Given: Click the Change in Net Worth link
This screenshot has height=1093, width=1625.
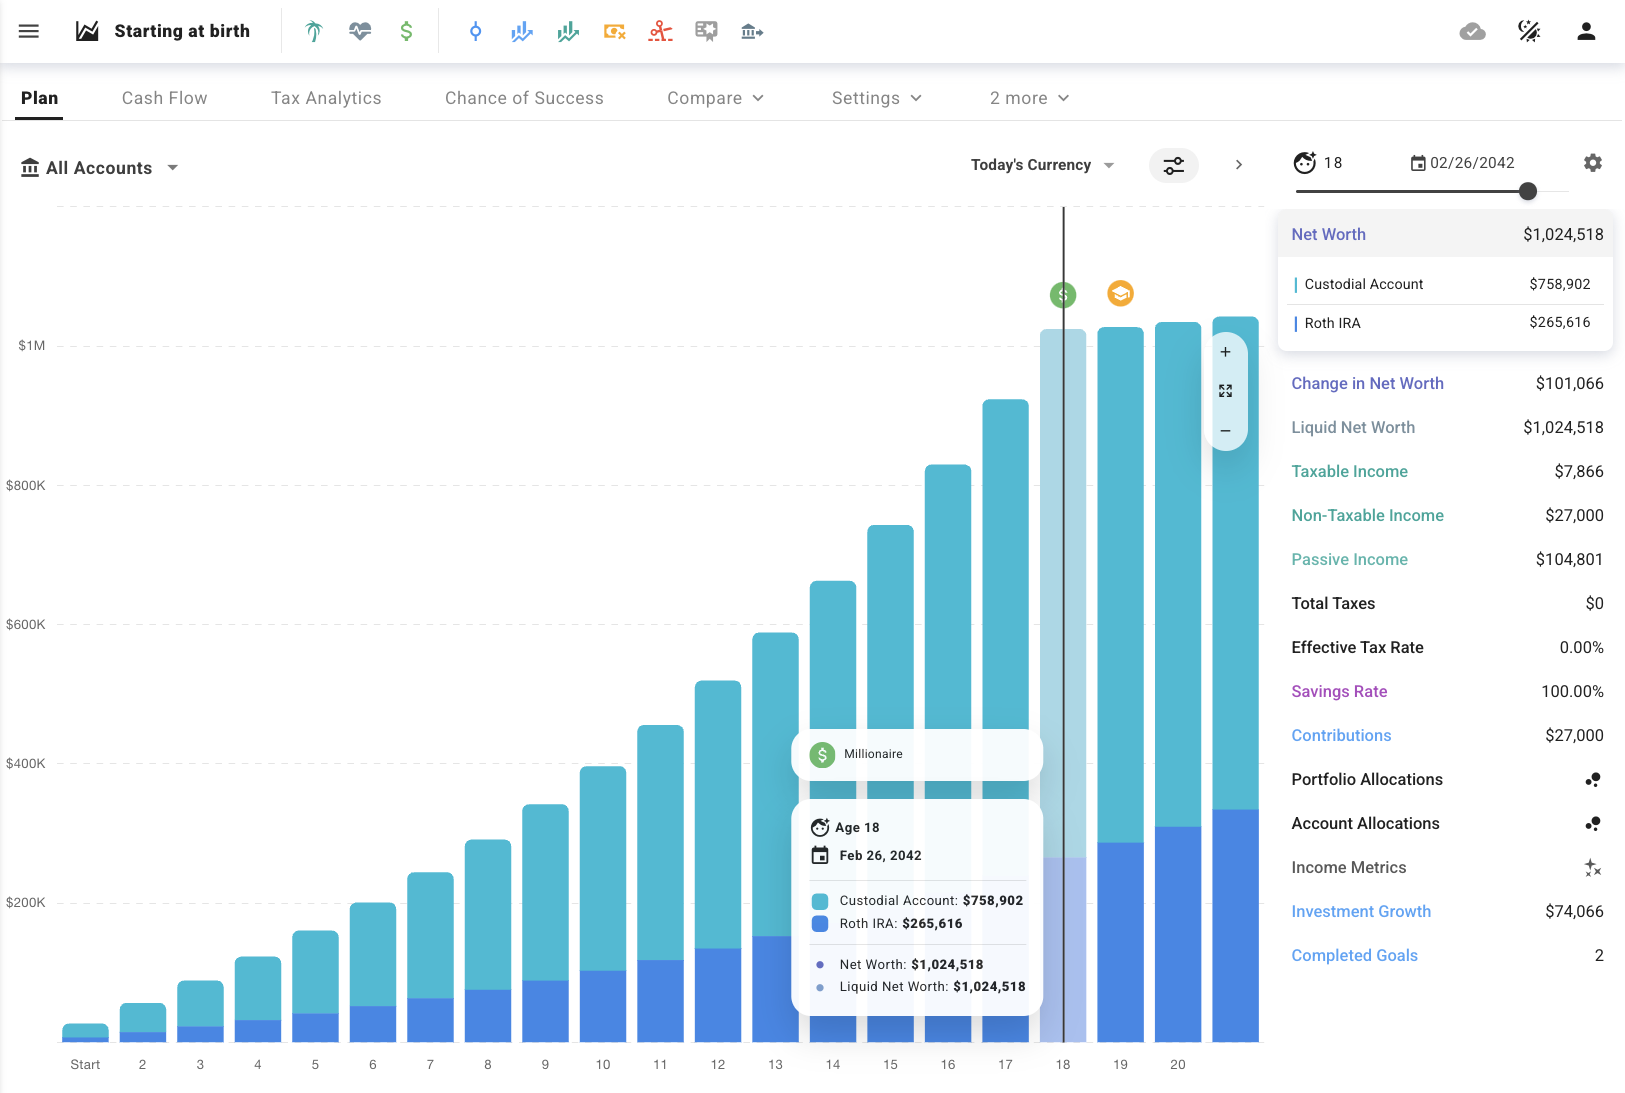Looking at the screenshot, I should [1367, 383].
